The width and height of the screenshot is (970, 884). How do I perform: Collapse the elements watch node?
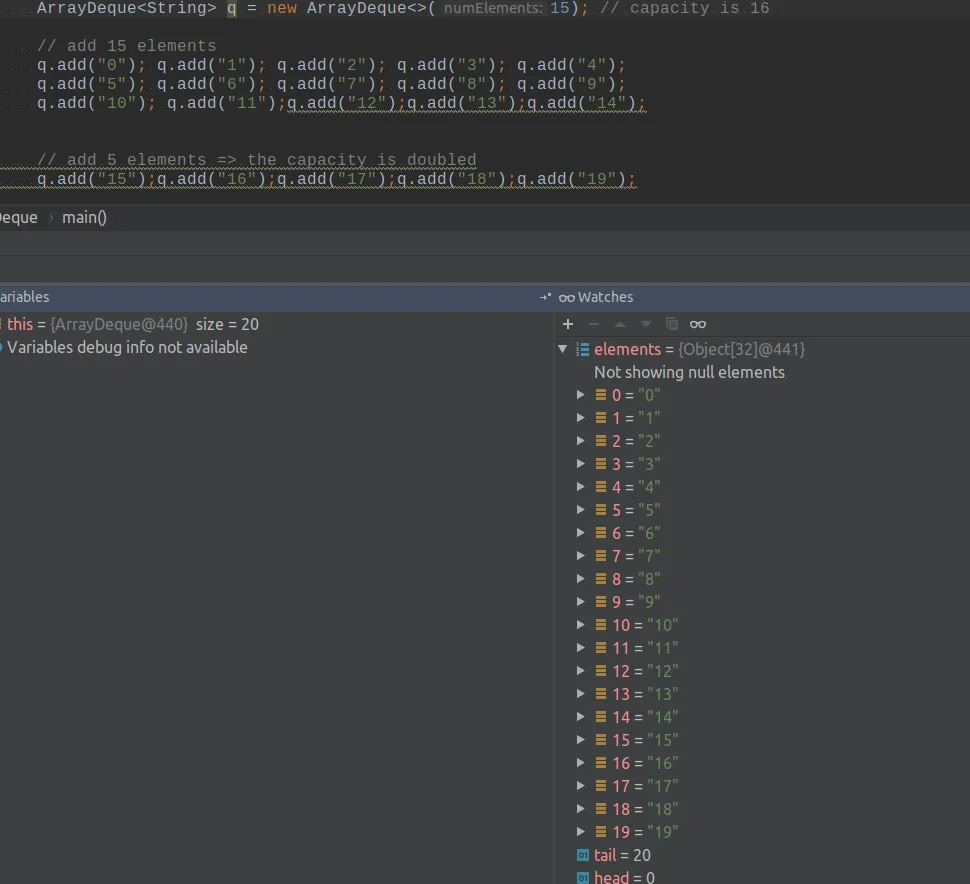click(562, 349)
